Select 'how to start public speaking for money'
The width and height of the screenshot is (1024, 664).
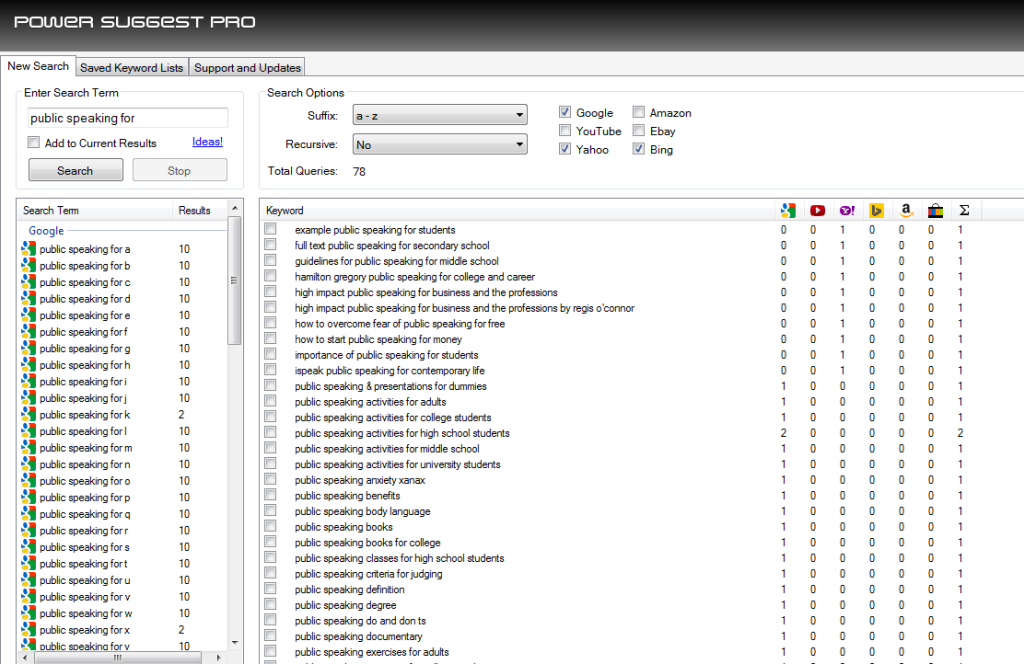377,339
